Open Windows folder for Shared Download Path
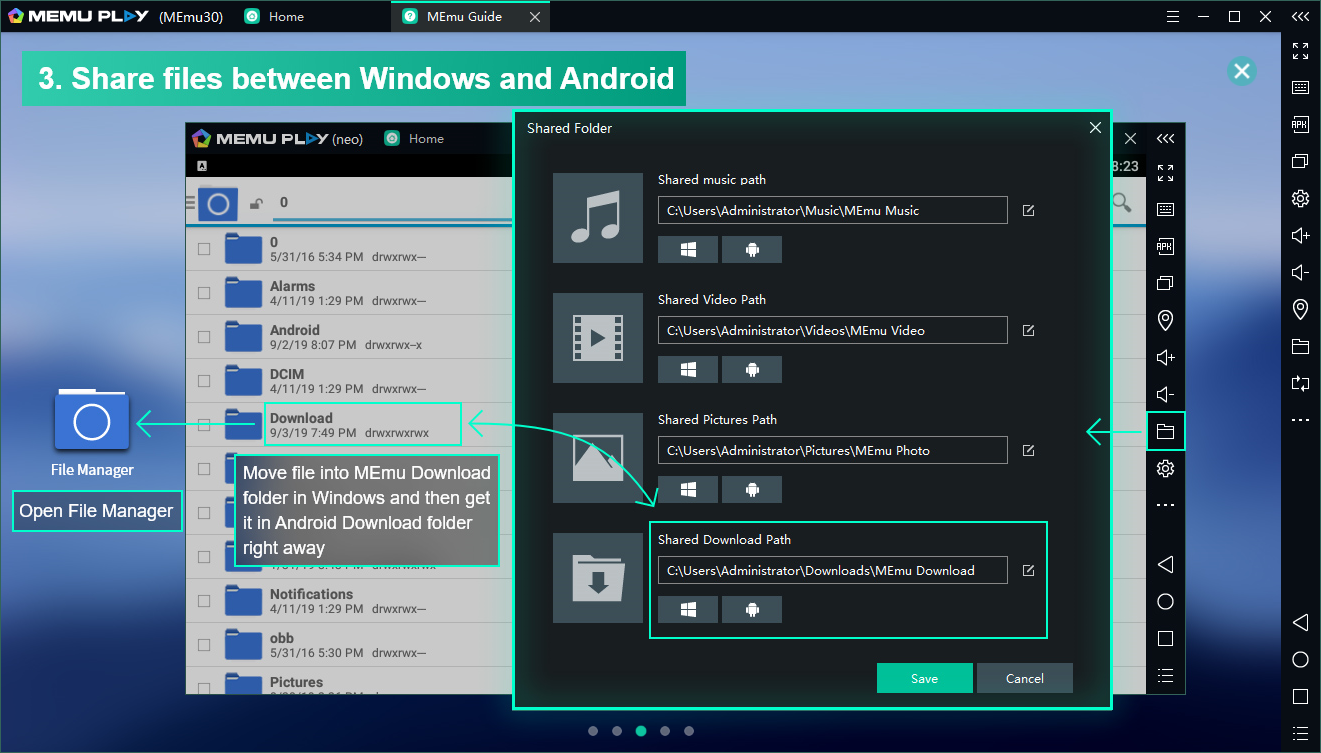This screenshot has height=753, width=1321. [687, 610]
